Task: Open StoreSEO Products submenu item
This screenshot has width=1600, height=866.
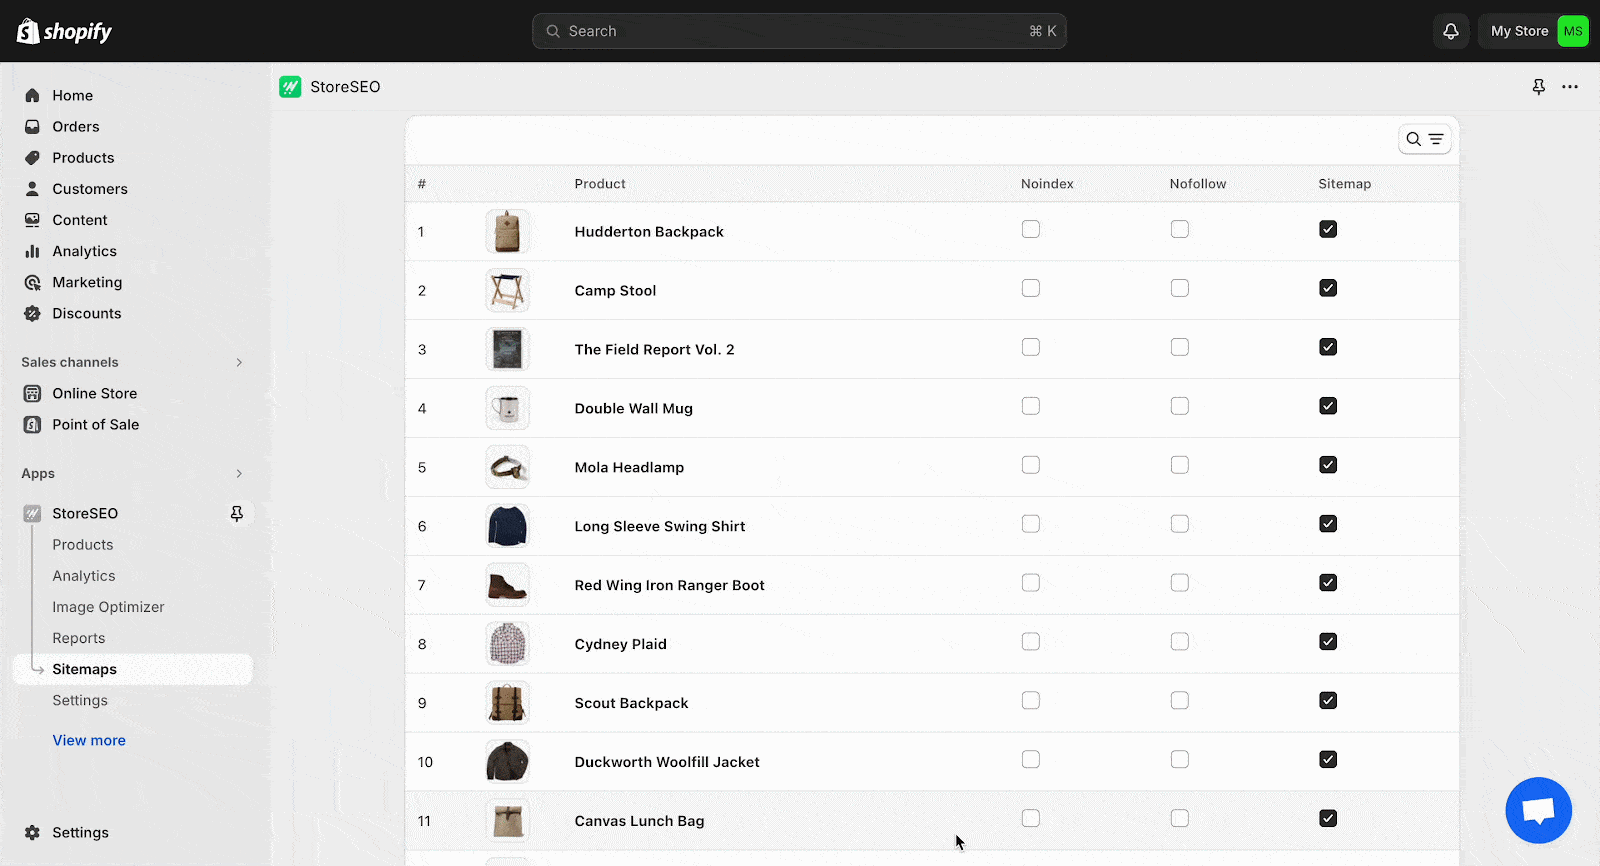Action: 83,544
